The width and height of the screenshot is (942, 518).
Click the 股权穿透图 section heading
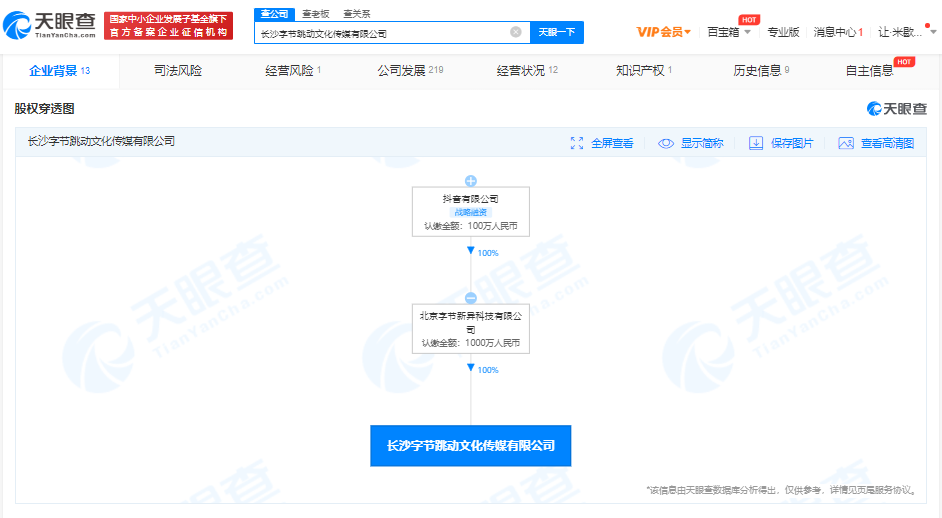(x=44, y=109)
